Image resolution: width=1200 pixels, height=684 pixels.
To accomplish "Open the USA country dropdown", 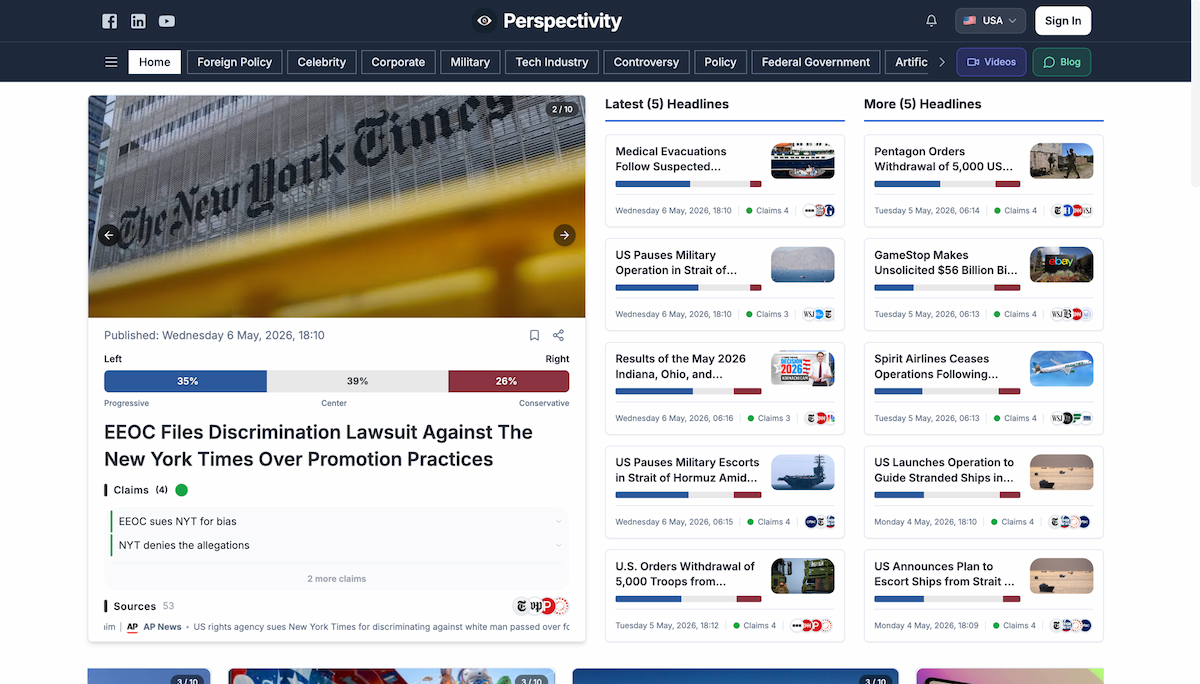I will pos(990,21).
